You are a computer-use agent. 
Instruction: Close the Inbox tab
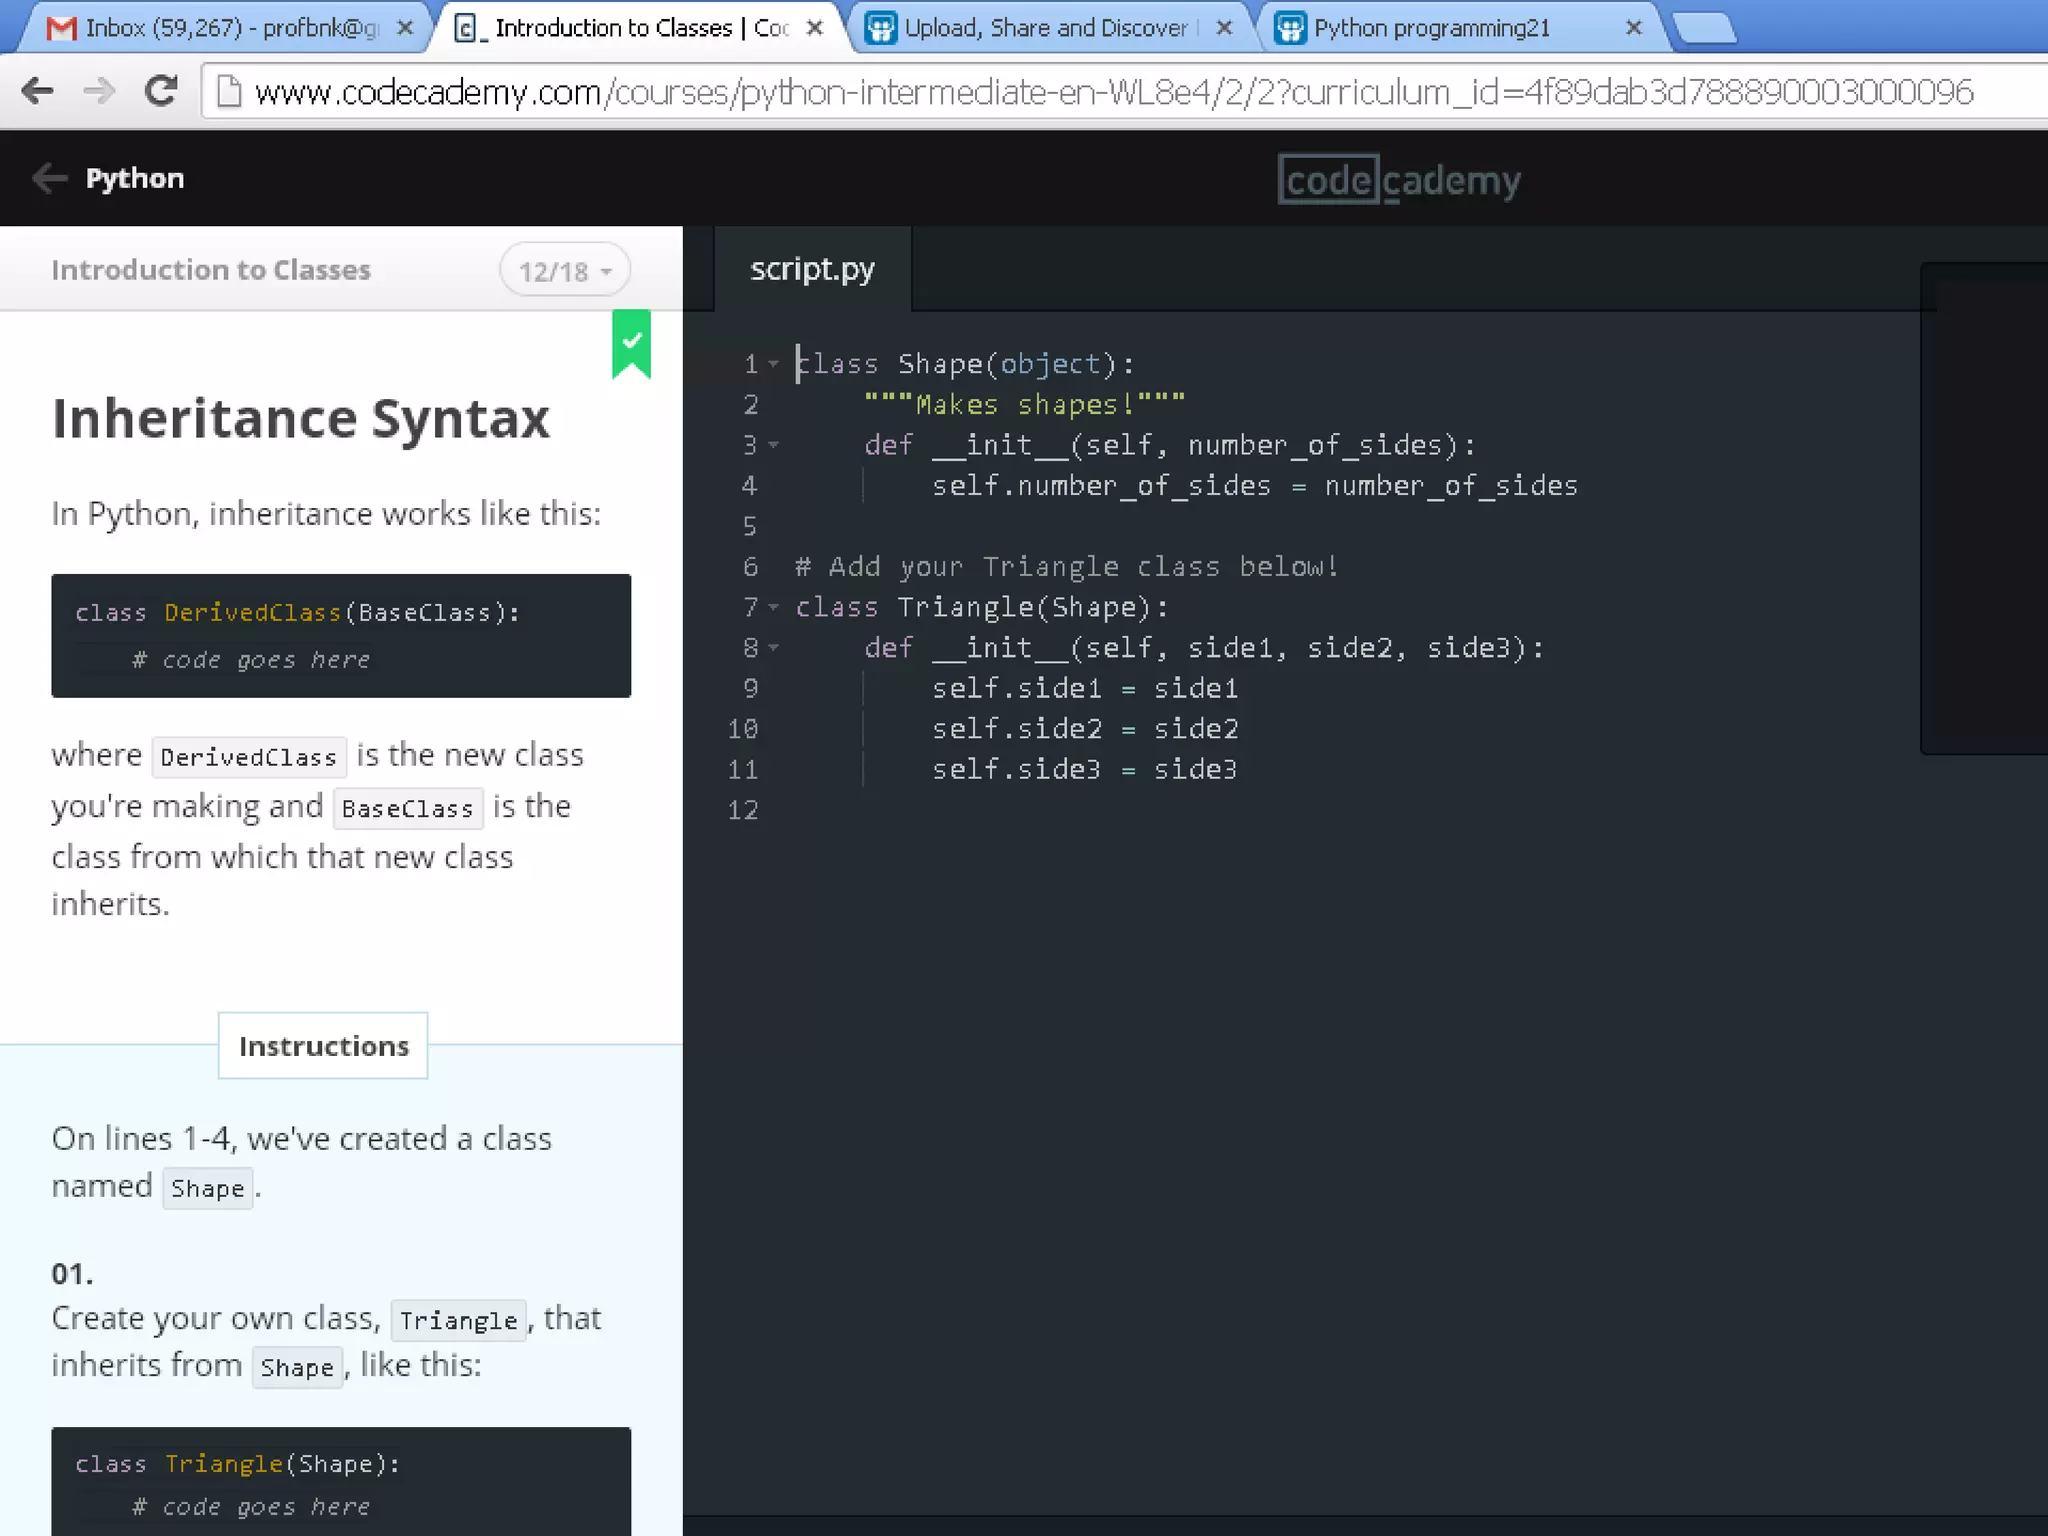[405, 28]
